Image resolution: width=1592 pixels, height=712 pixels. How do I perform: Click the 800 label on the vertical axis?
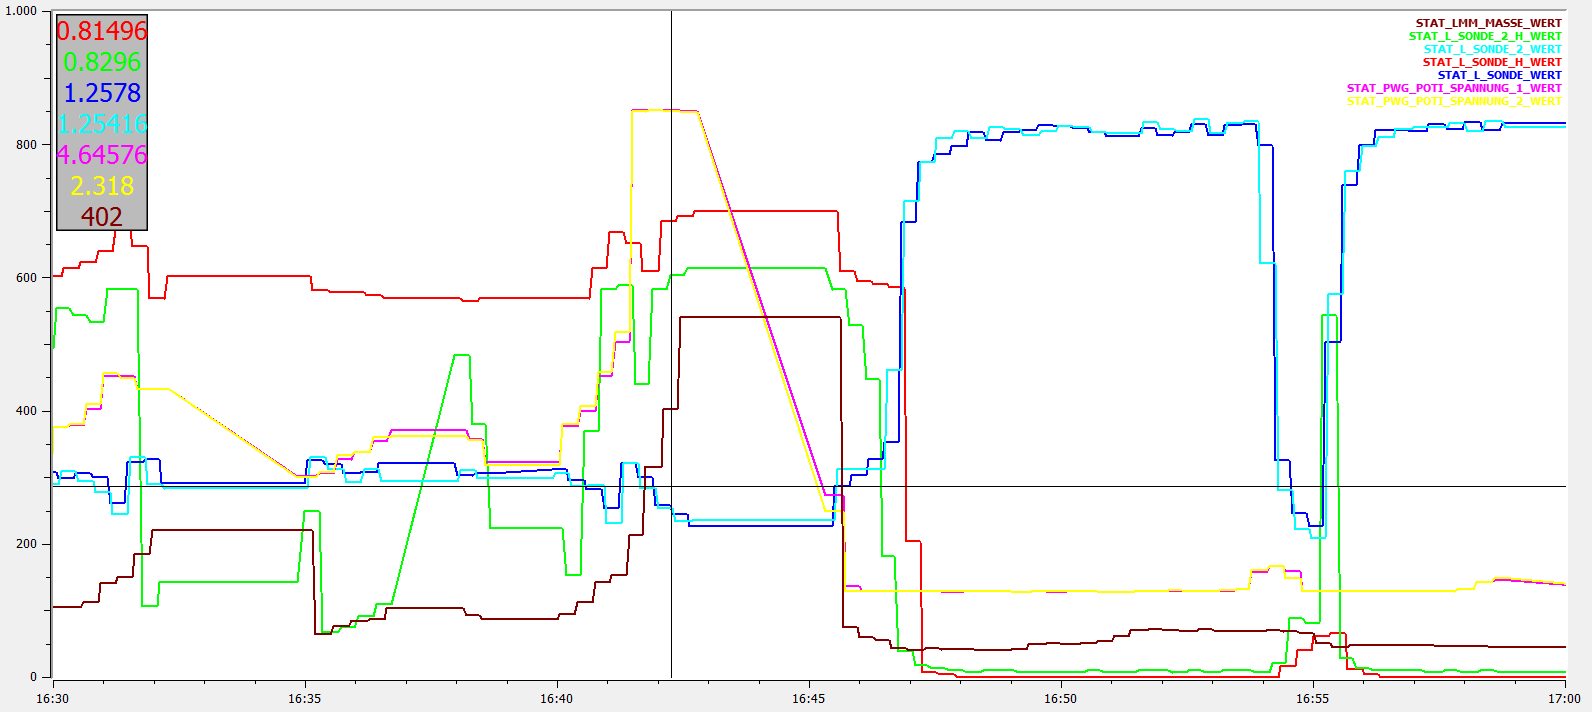(x=26, y=145)
